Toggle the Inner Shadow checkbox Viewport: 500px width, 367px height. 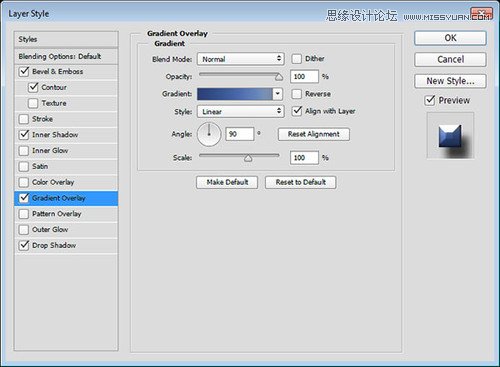(24, 135)
